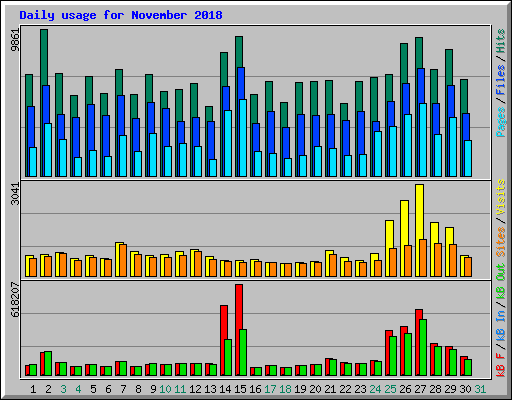Click the yellow Visits bar for day 26
512x400 pixels.
click(x=404, y=223)
